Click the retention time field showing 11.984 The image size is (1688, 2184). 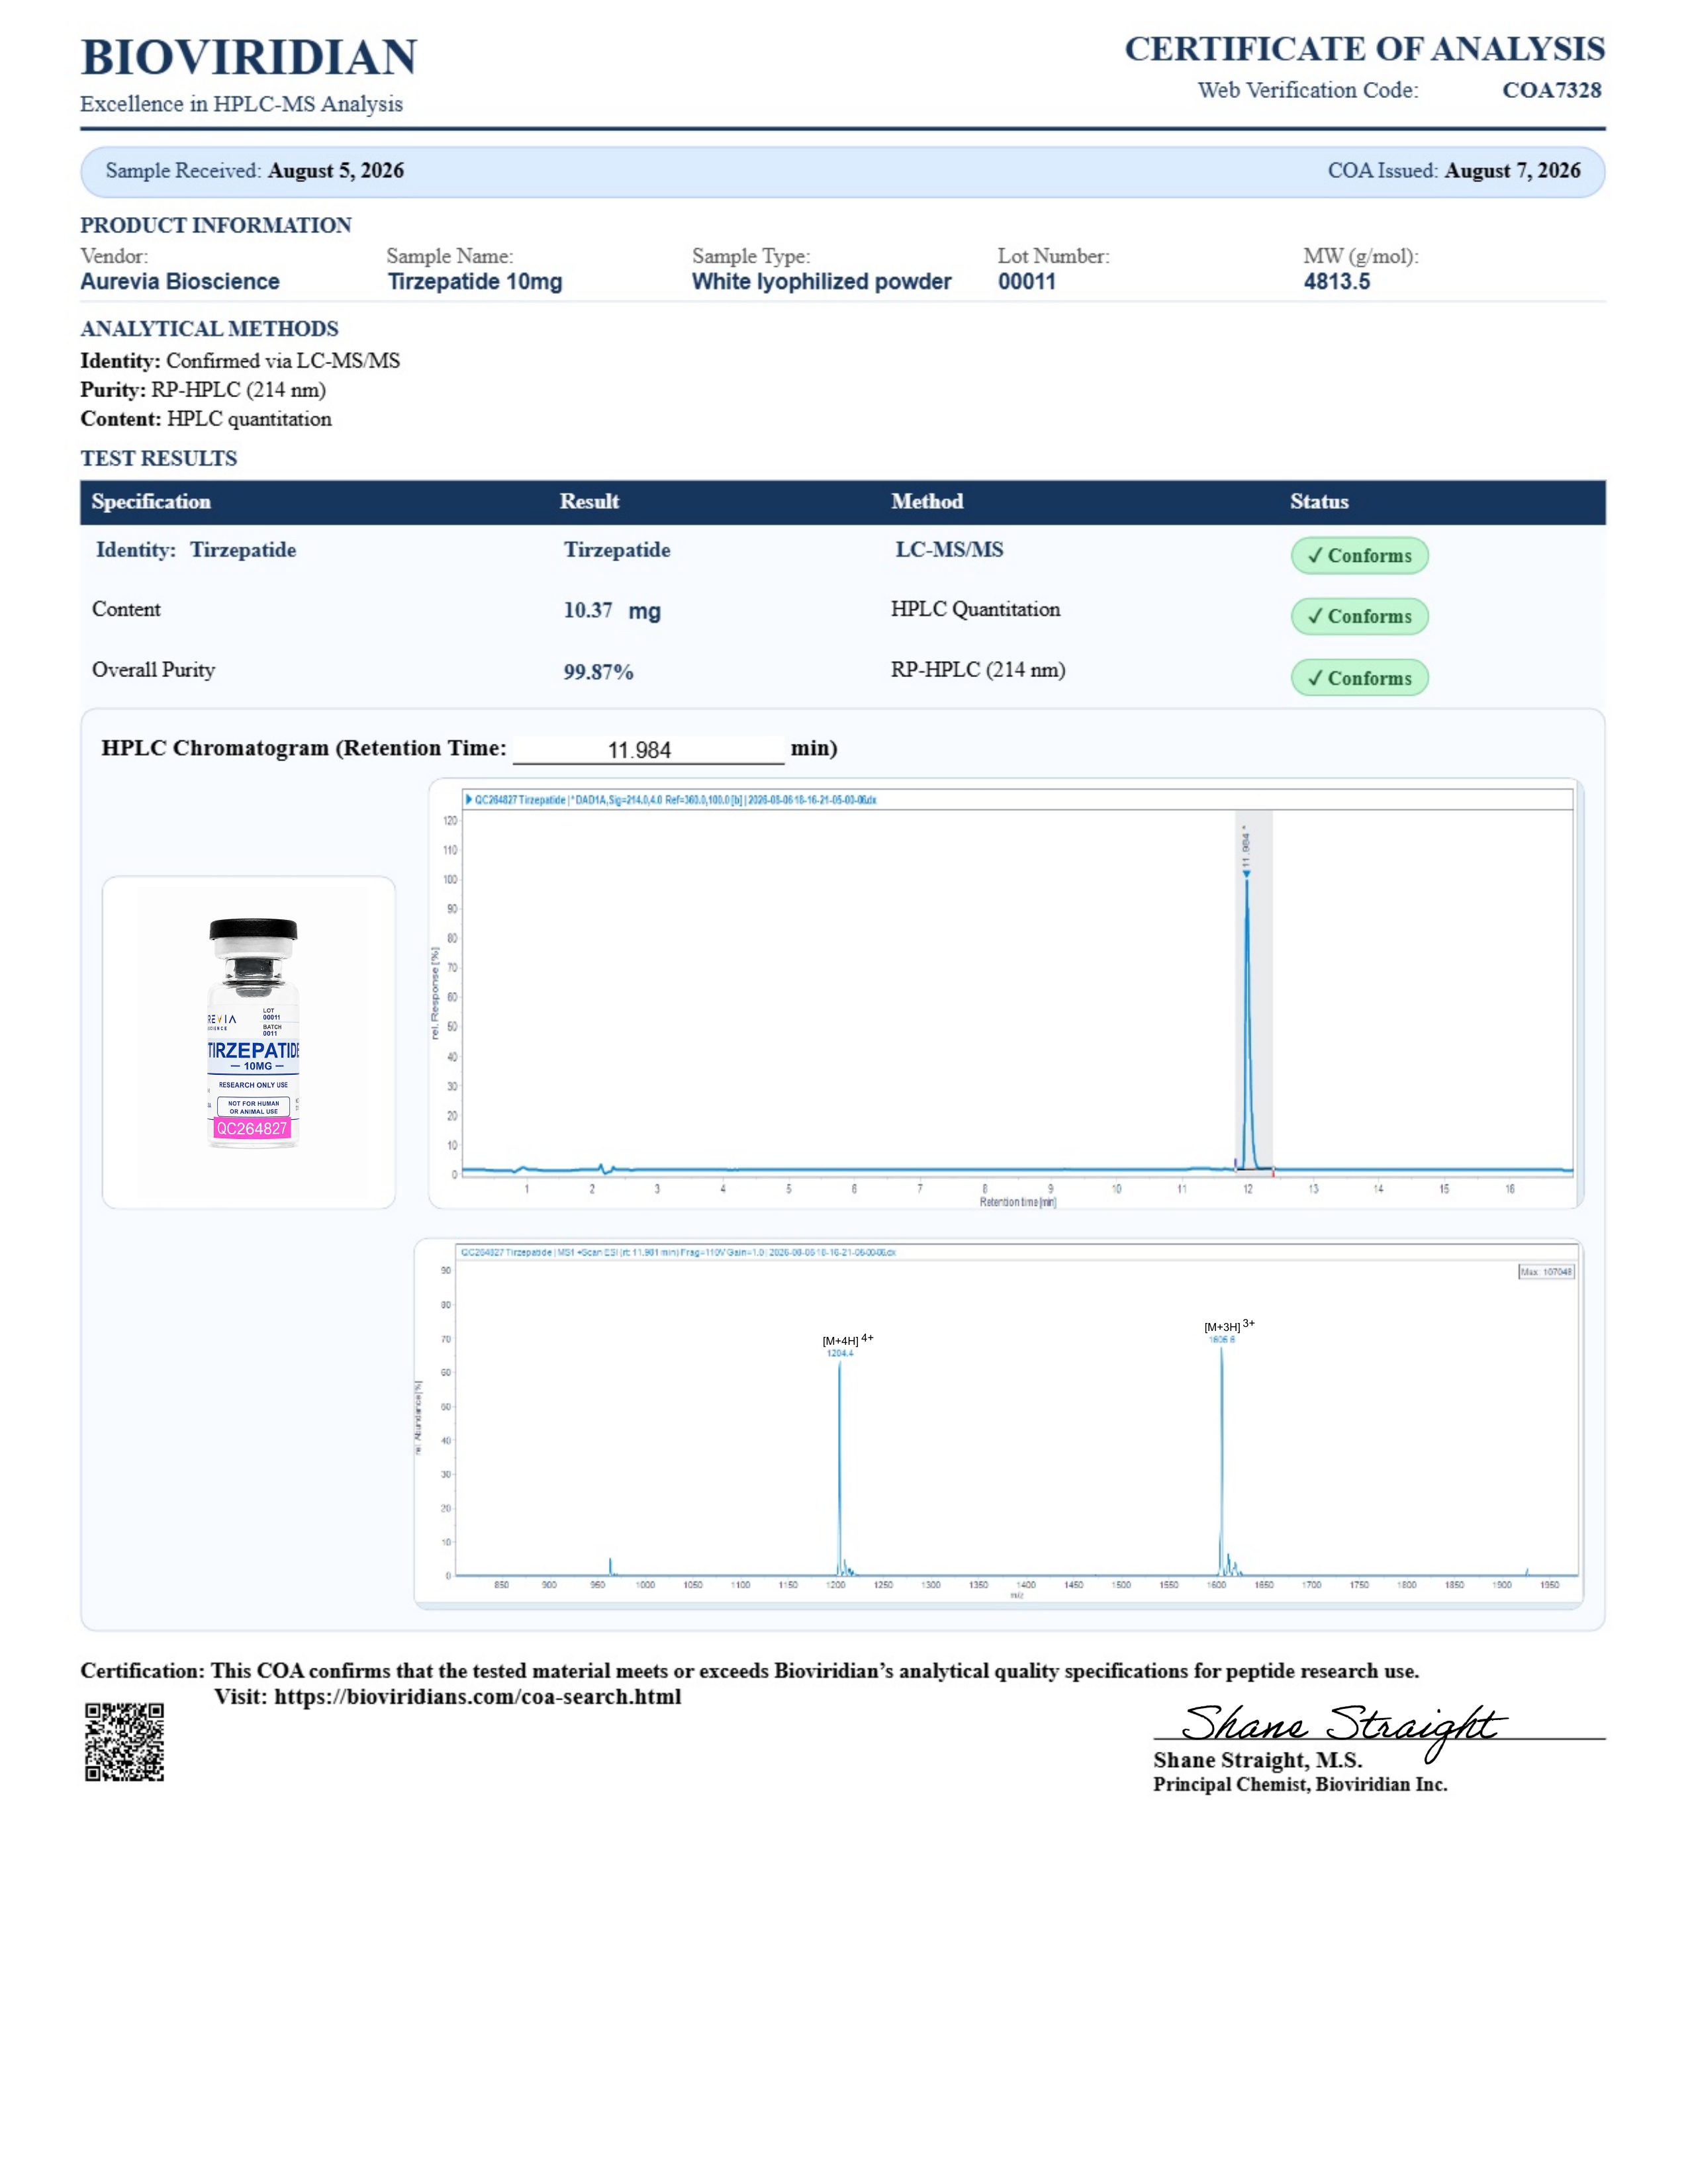(x=648, y=750)
